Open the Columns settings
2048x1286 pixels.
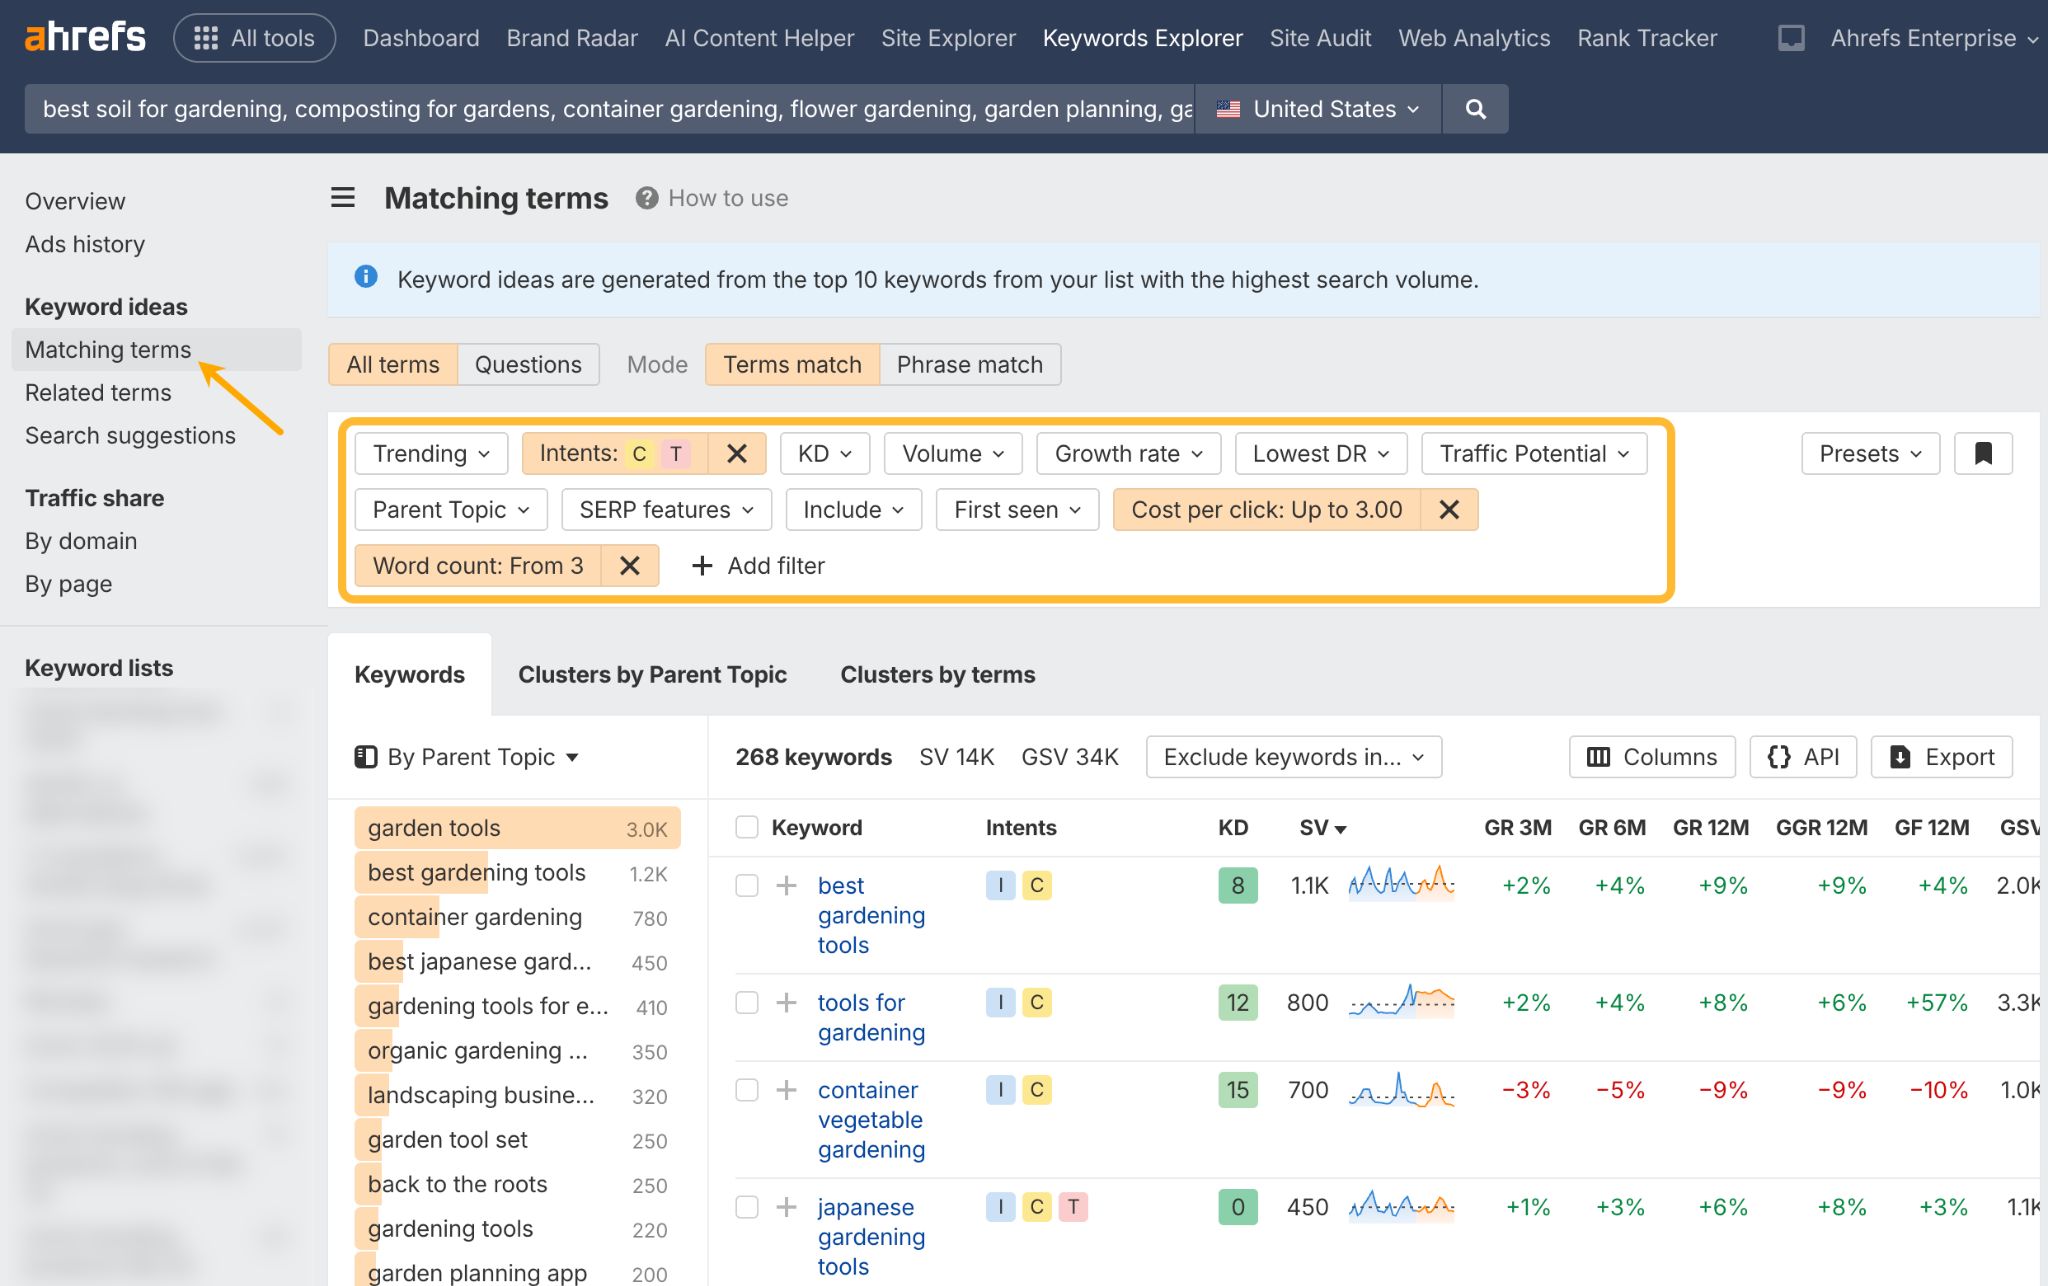click(1650, 757)
